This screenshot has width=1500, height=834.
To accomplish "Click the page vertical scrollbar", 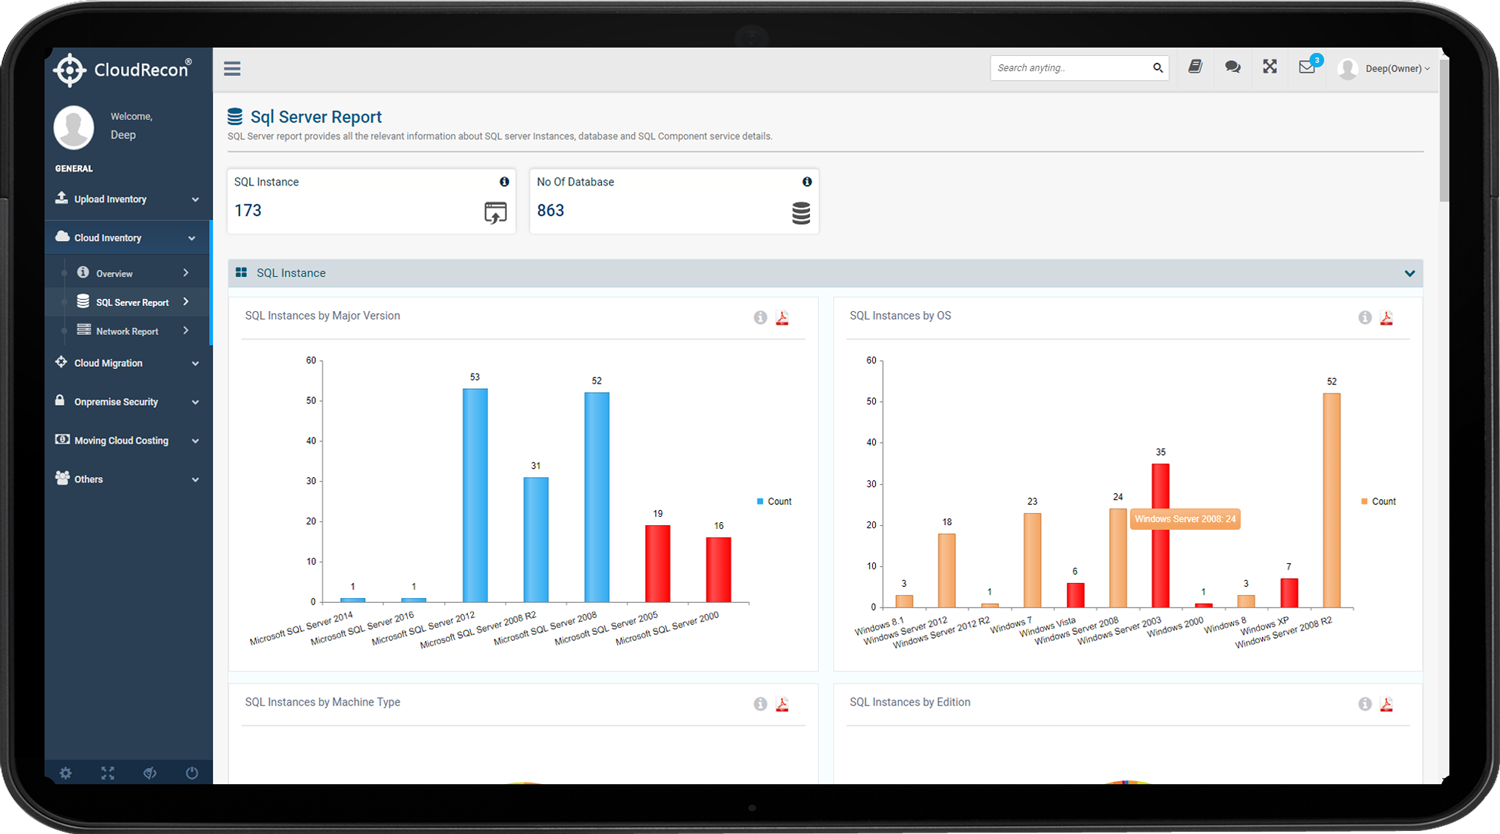I will pyautogui.click(x=1444, y=130).
